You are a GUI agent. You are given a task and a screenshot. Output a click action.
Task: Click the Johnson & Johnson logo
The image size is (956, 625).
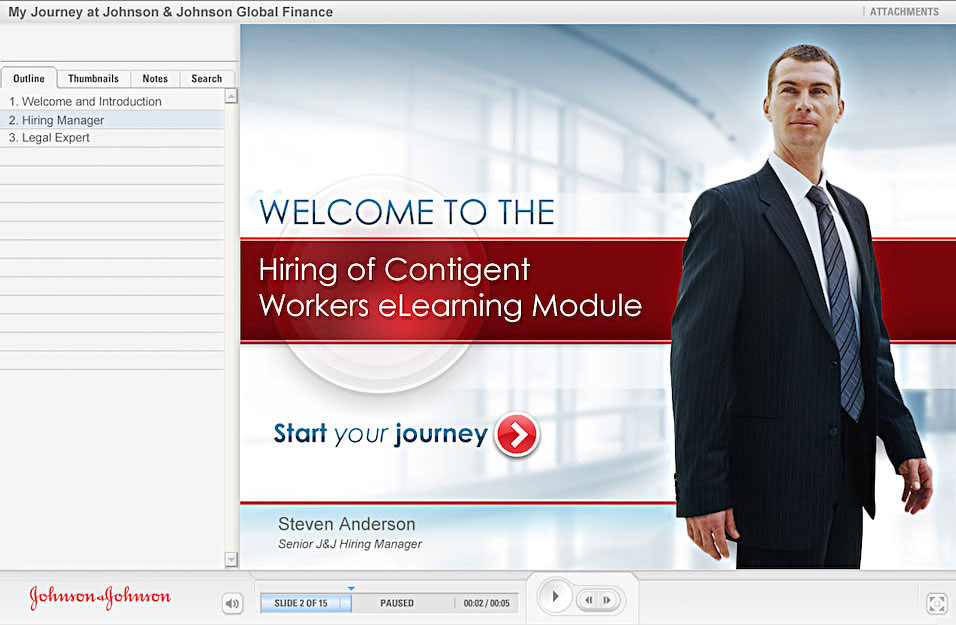[x=100, y=599]
